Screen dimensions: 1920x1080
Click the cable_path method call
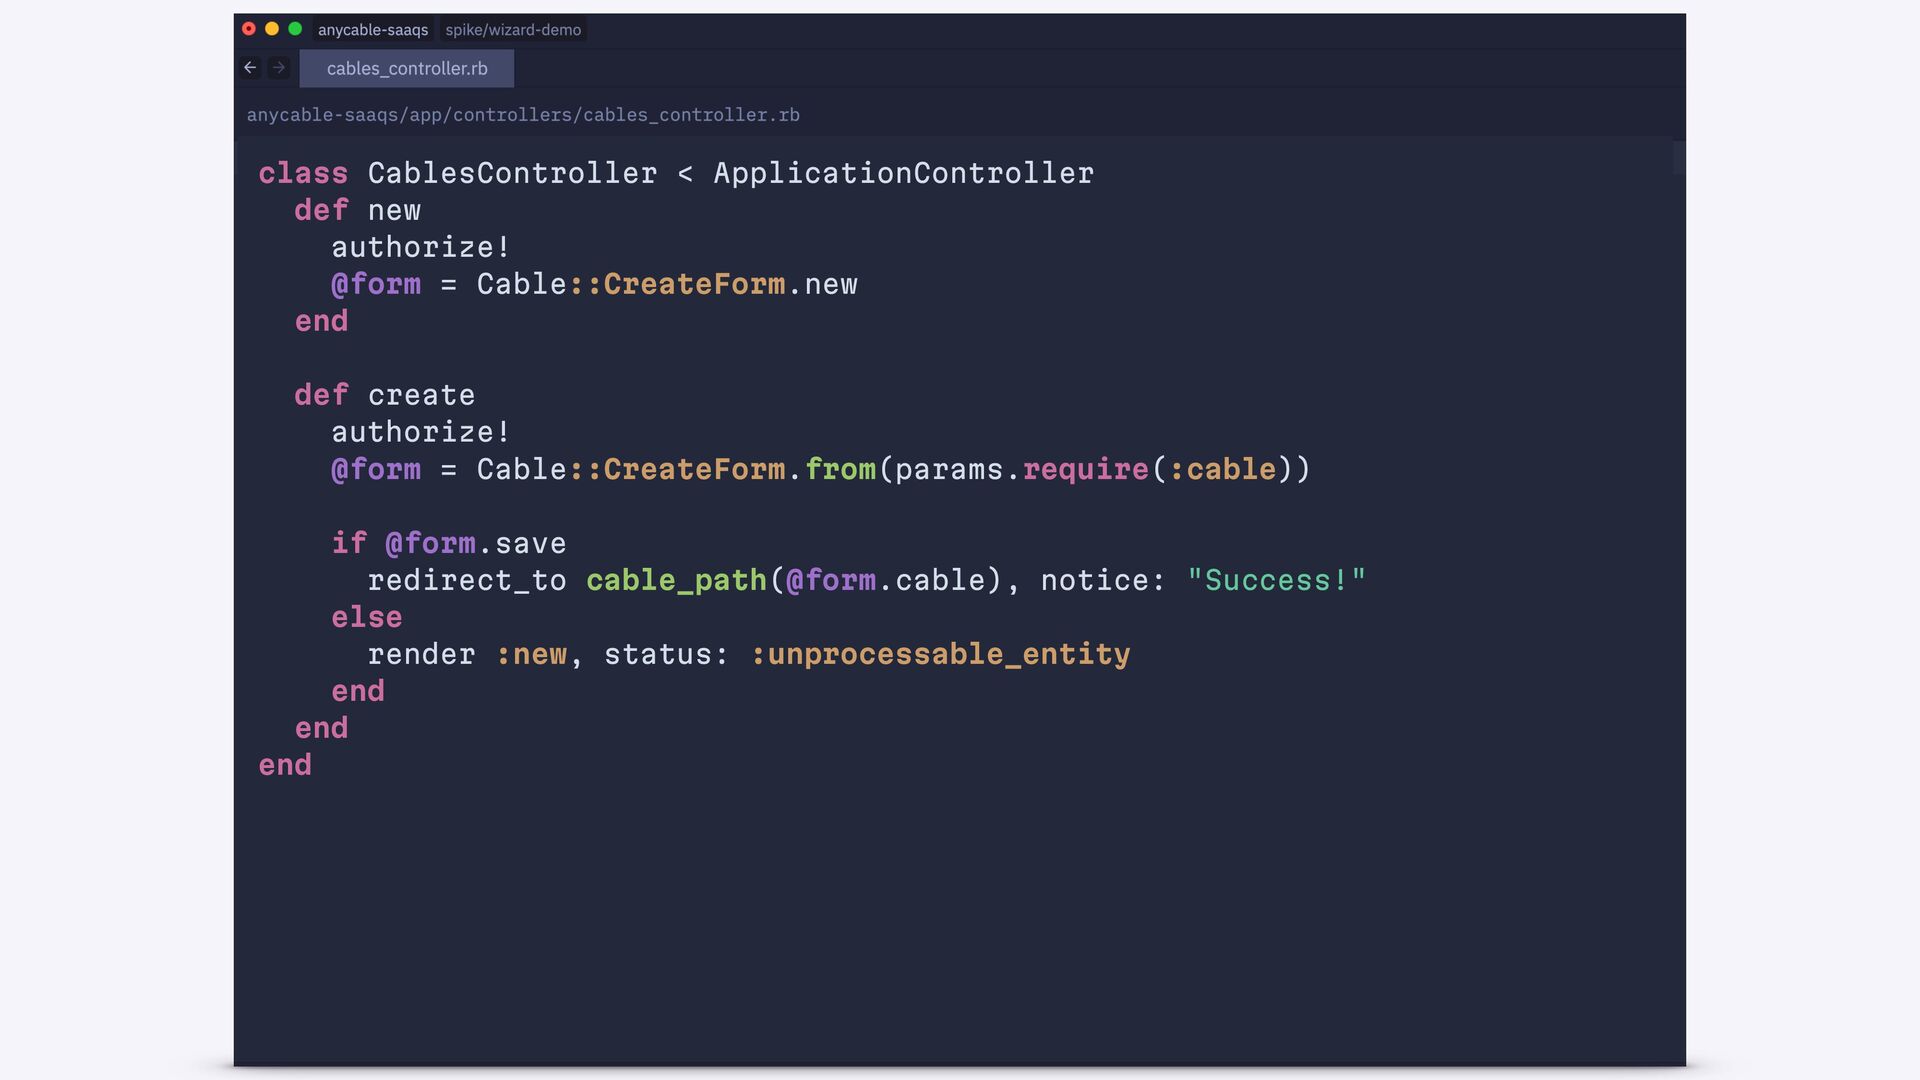tap(676, 580)
